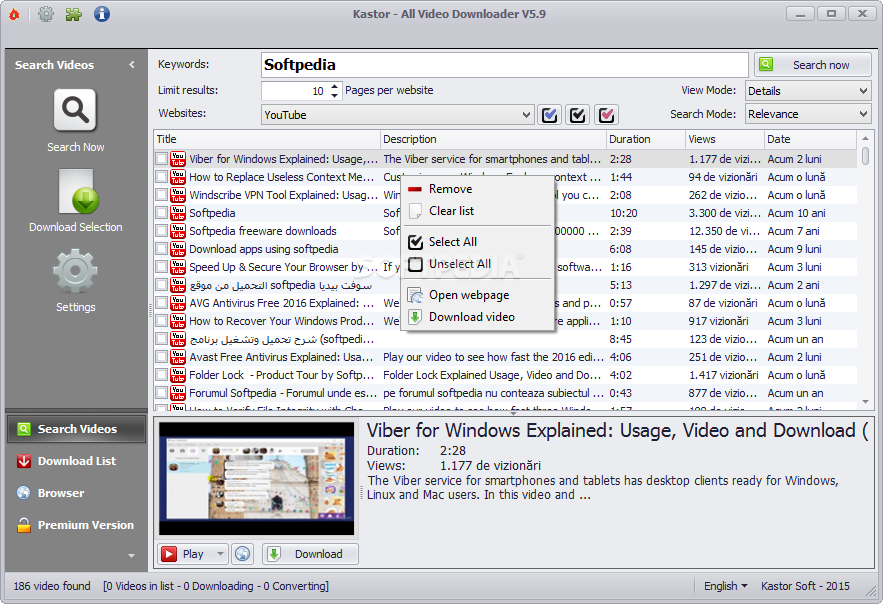This screenshot has height=604, width=883.
Task: Switch to the Browser section
Action: (x=77, y=493)
